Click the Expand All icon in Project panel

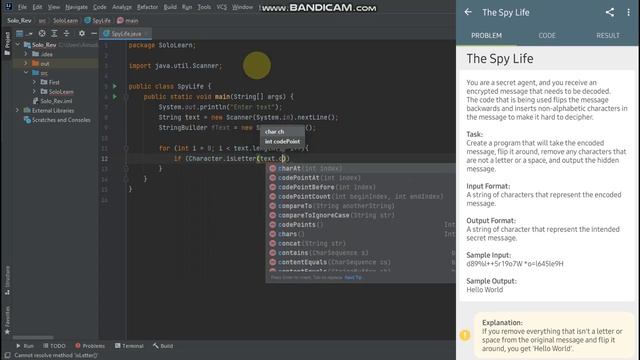(54, 33)
